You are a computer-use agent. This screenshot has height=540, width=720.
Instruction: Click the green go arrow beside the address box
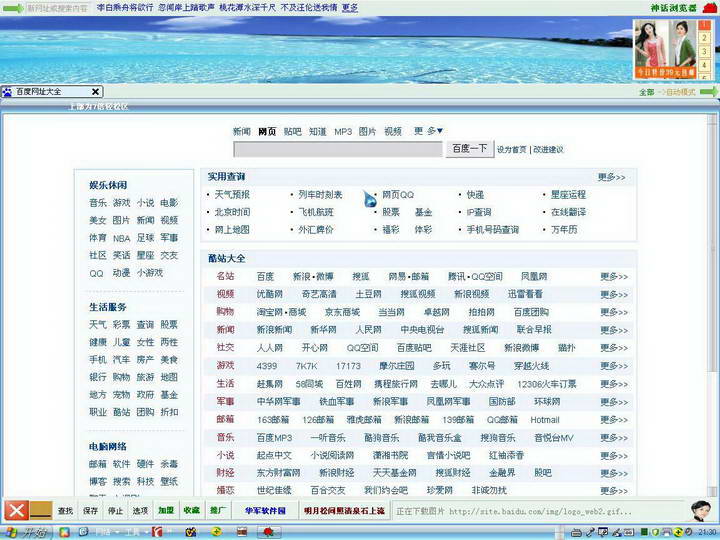tap(13, 8)
